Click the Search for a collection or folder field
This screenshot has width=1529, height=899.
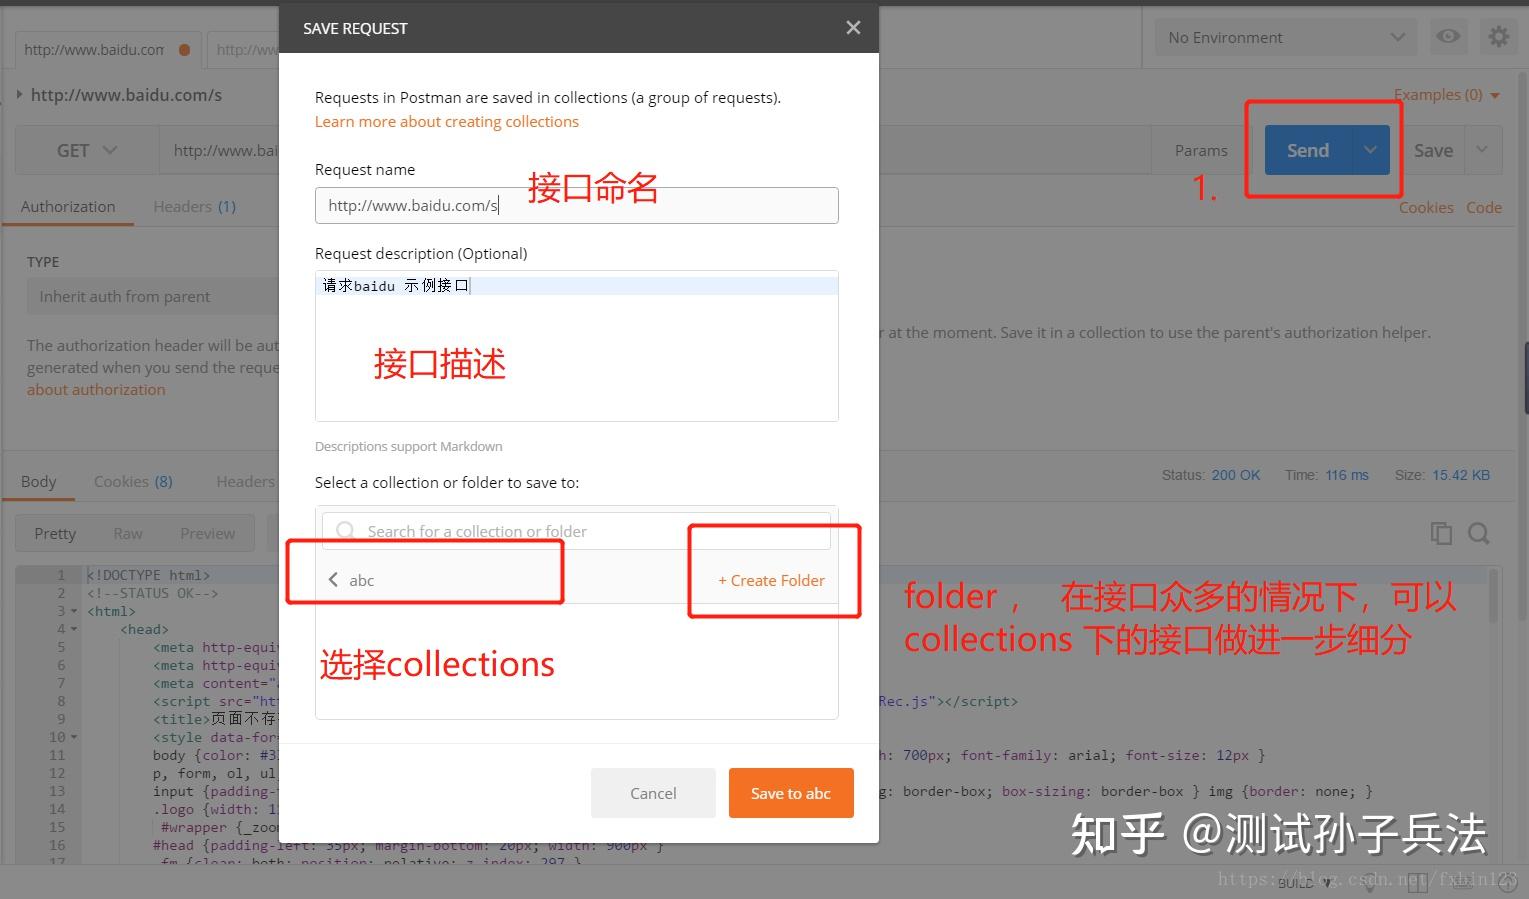(576, 531)
